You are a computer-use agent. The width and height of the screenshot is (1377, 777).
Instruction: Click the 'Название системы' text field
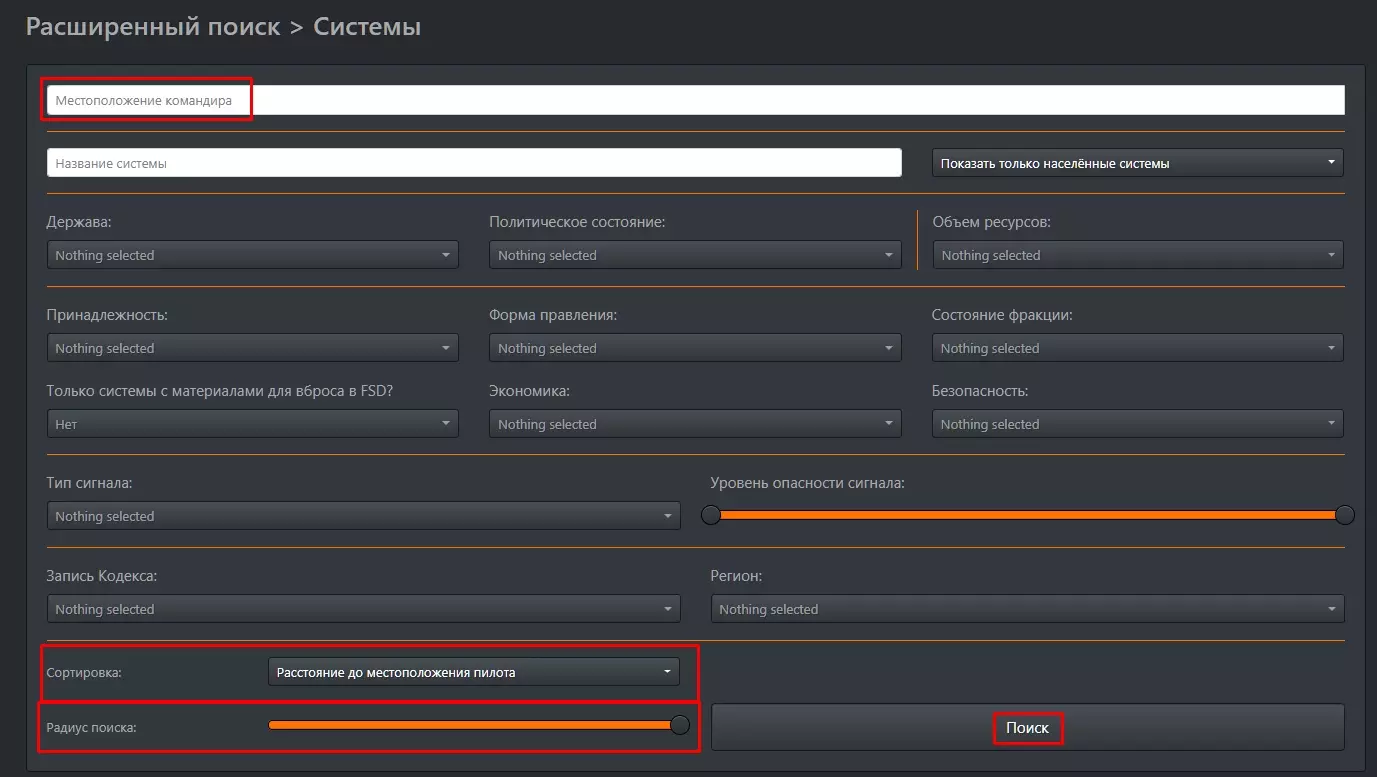(474, 163)
